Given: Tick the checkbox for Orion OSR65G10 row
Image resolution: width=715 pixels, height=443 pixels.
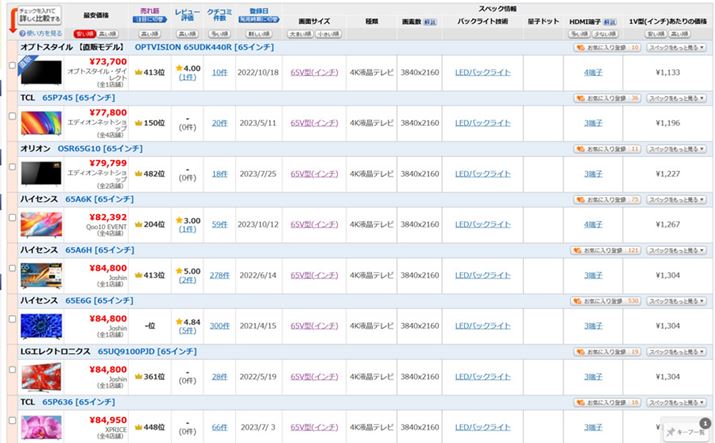Looking at the screenshot, I should pyautogui.click(x=12, y=168).
